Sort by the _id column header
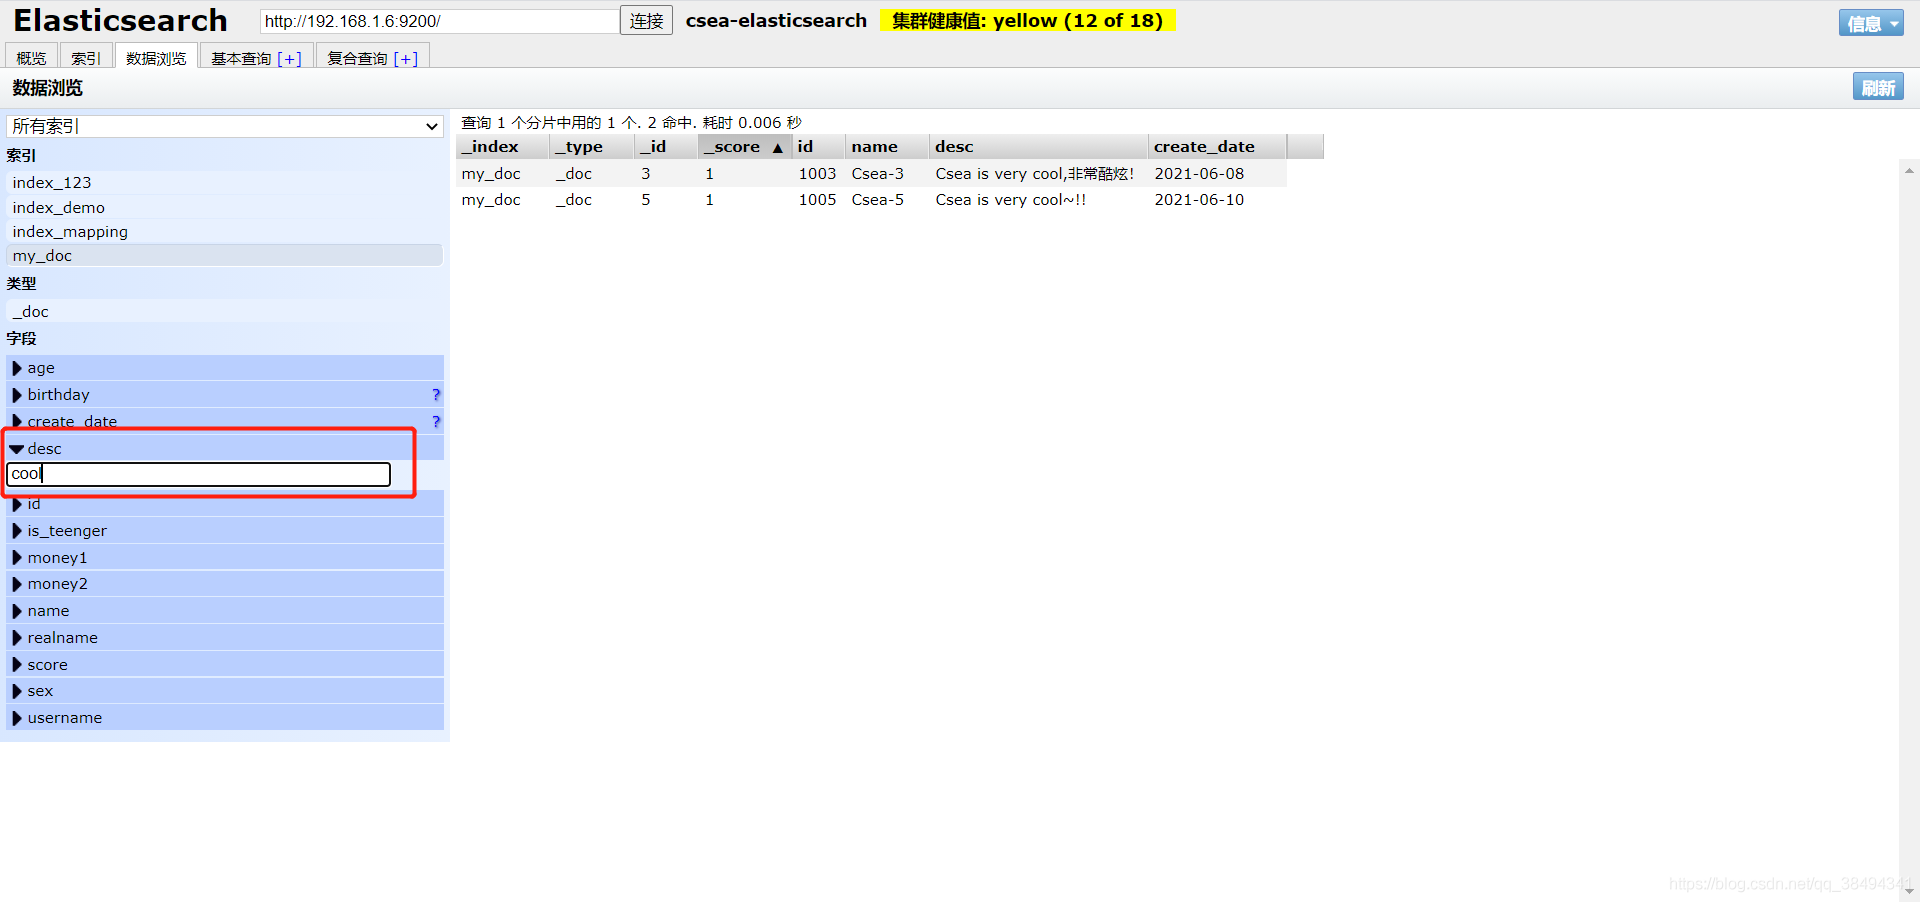 tap(667, 147)
